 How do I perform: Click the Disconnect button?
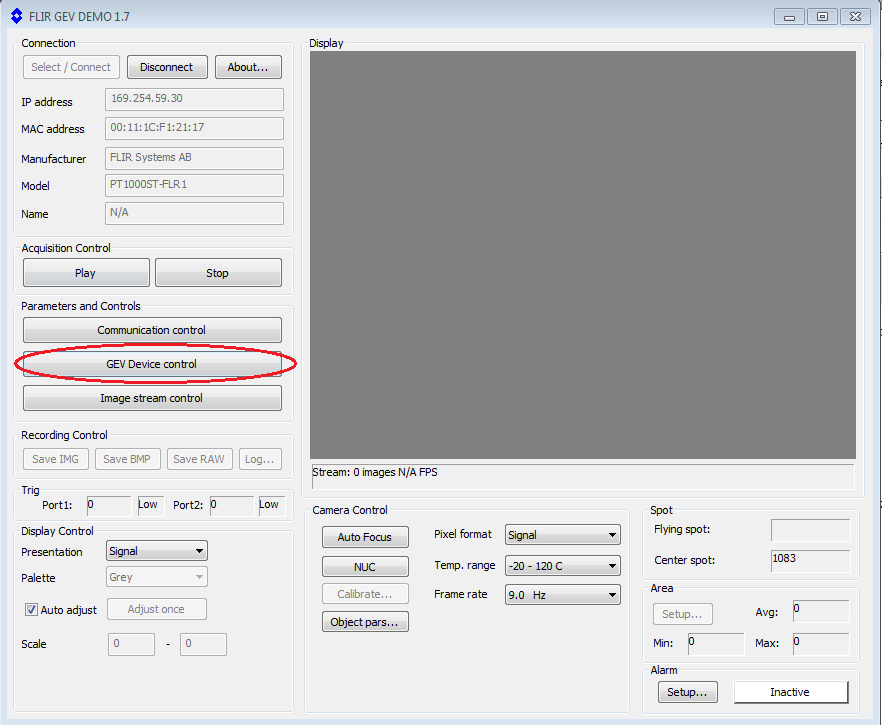167,67
